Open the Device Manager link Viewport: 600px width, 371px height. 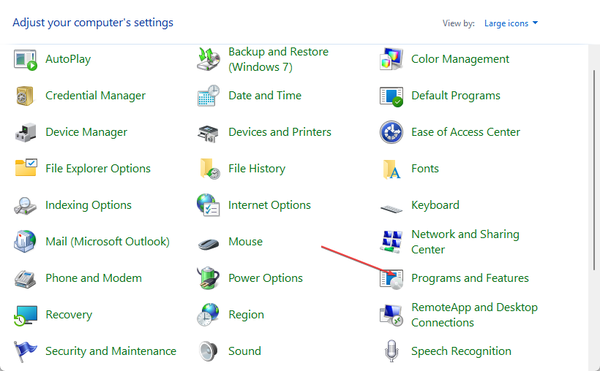pyautogui.click(x=86, y=132)
